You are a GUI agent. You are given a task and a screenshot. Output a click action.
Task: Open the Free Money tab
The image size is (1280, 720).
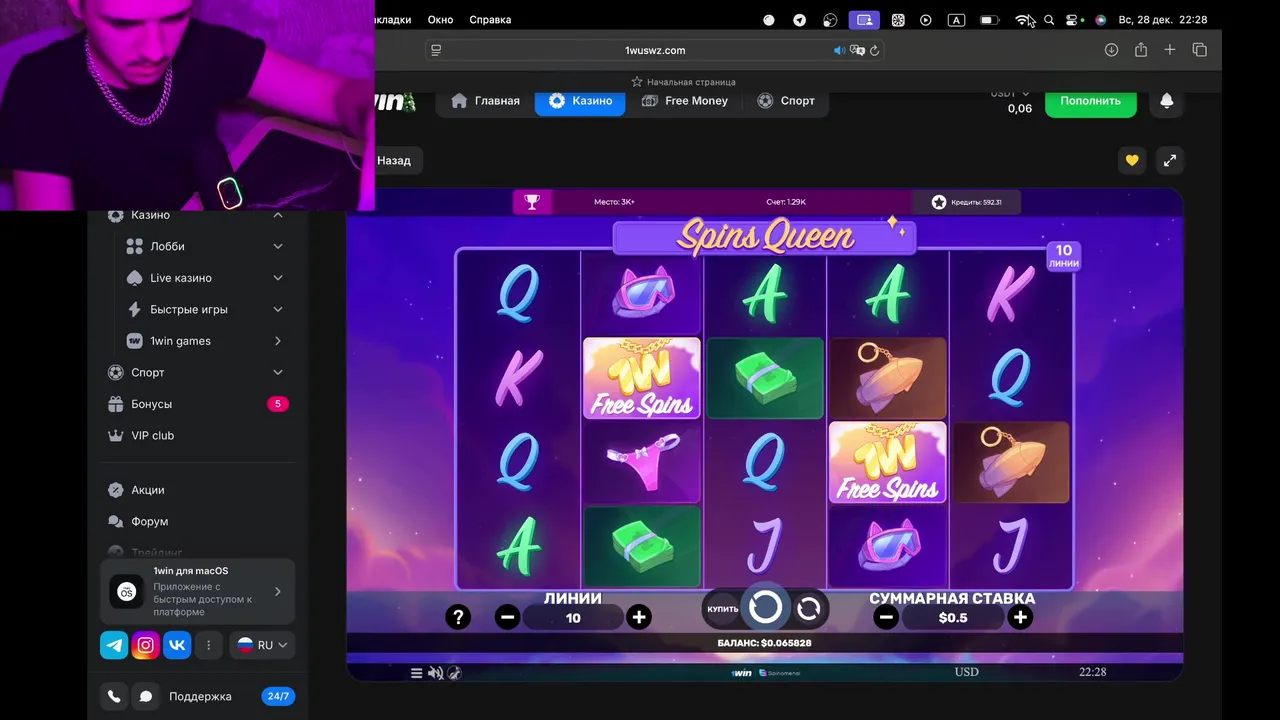coord(685,101)
